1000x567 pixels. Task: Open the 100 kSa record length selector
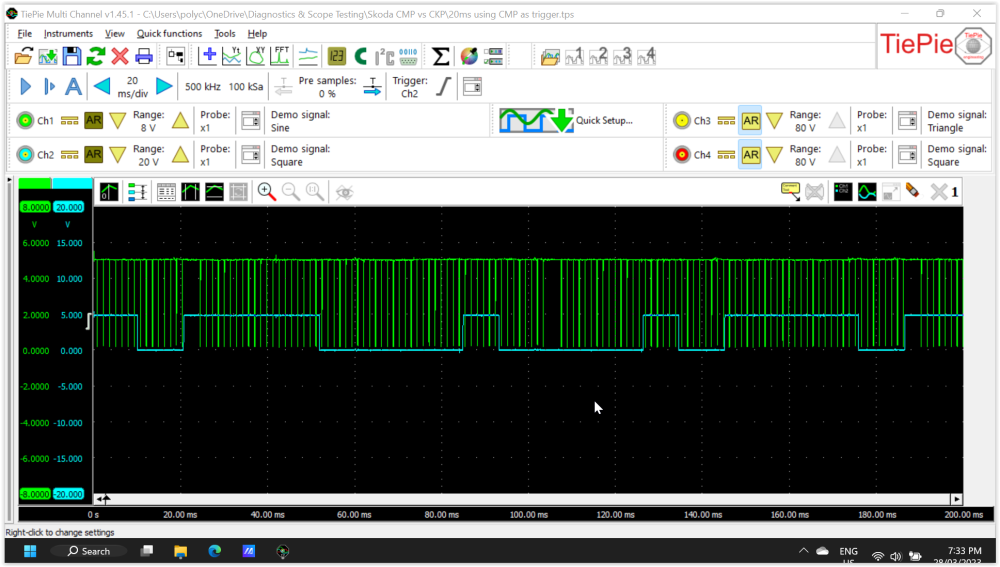(246, 87)
